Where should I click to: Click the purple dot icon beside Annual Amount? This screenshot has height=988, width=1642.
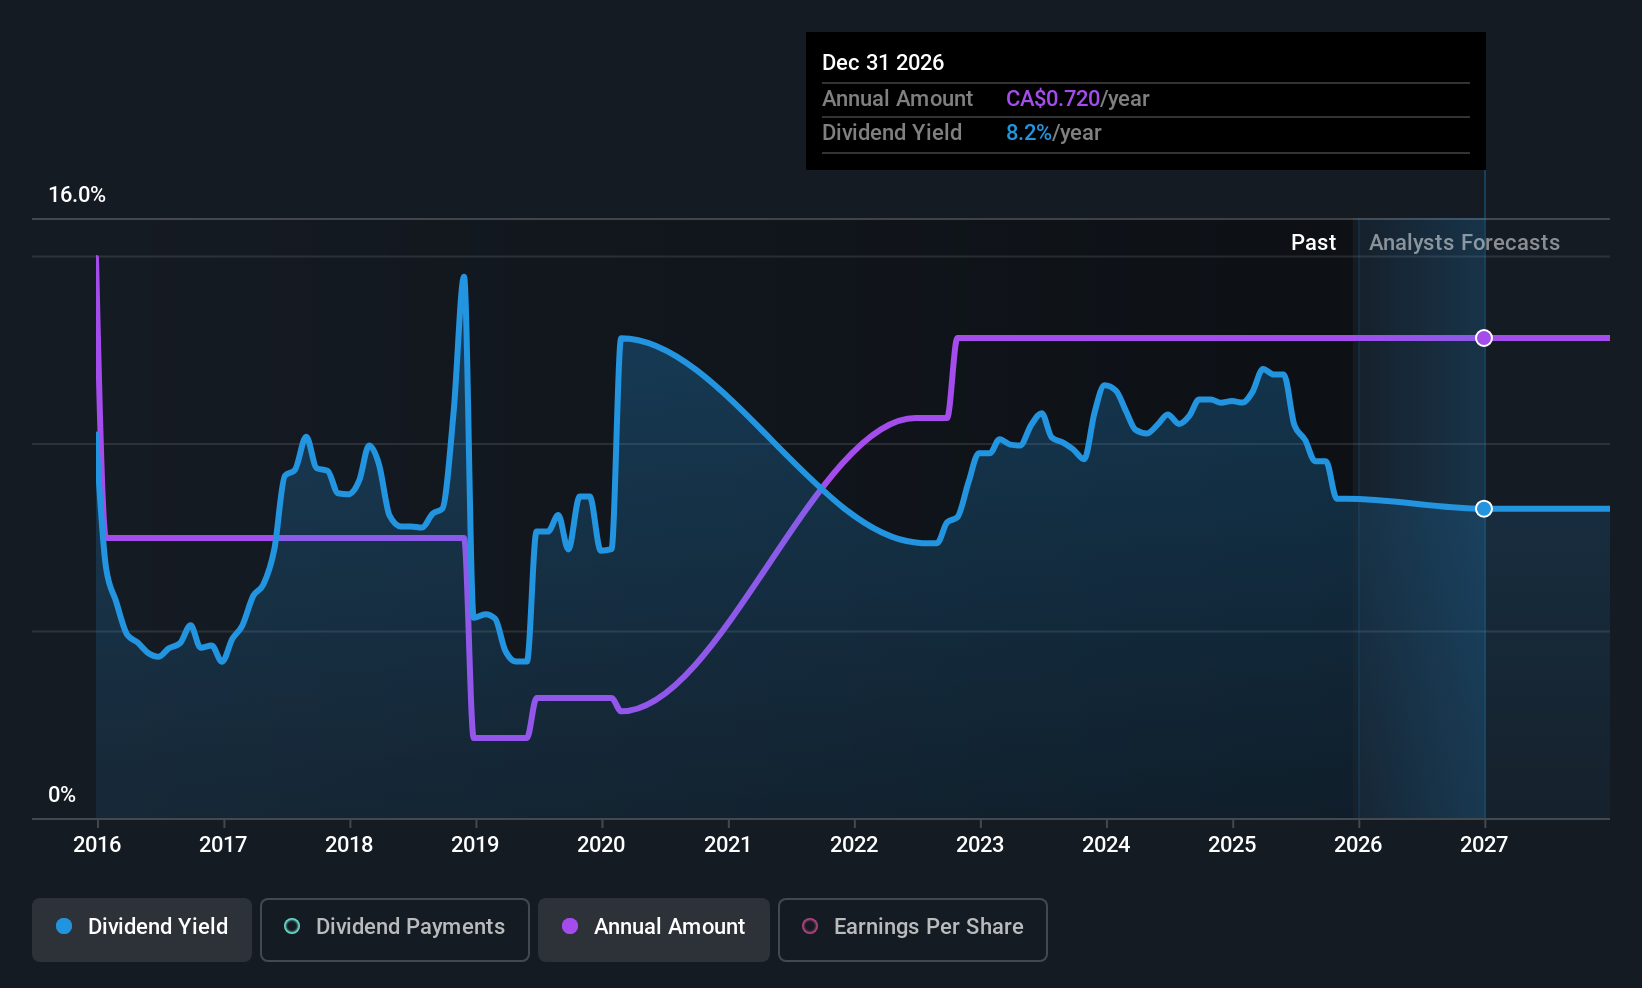570,927
